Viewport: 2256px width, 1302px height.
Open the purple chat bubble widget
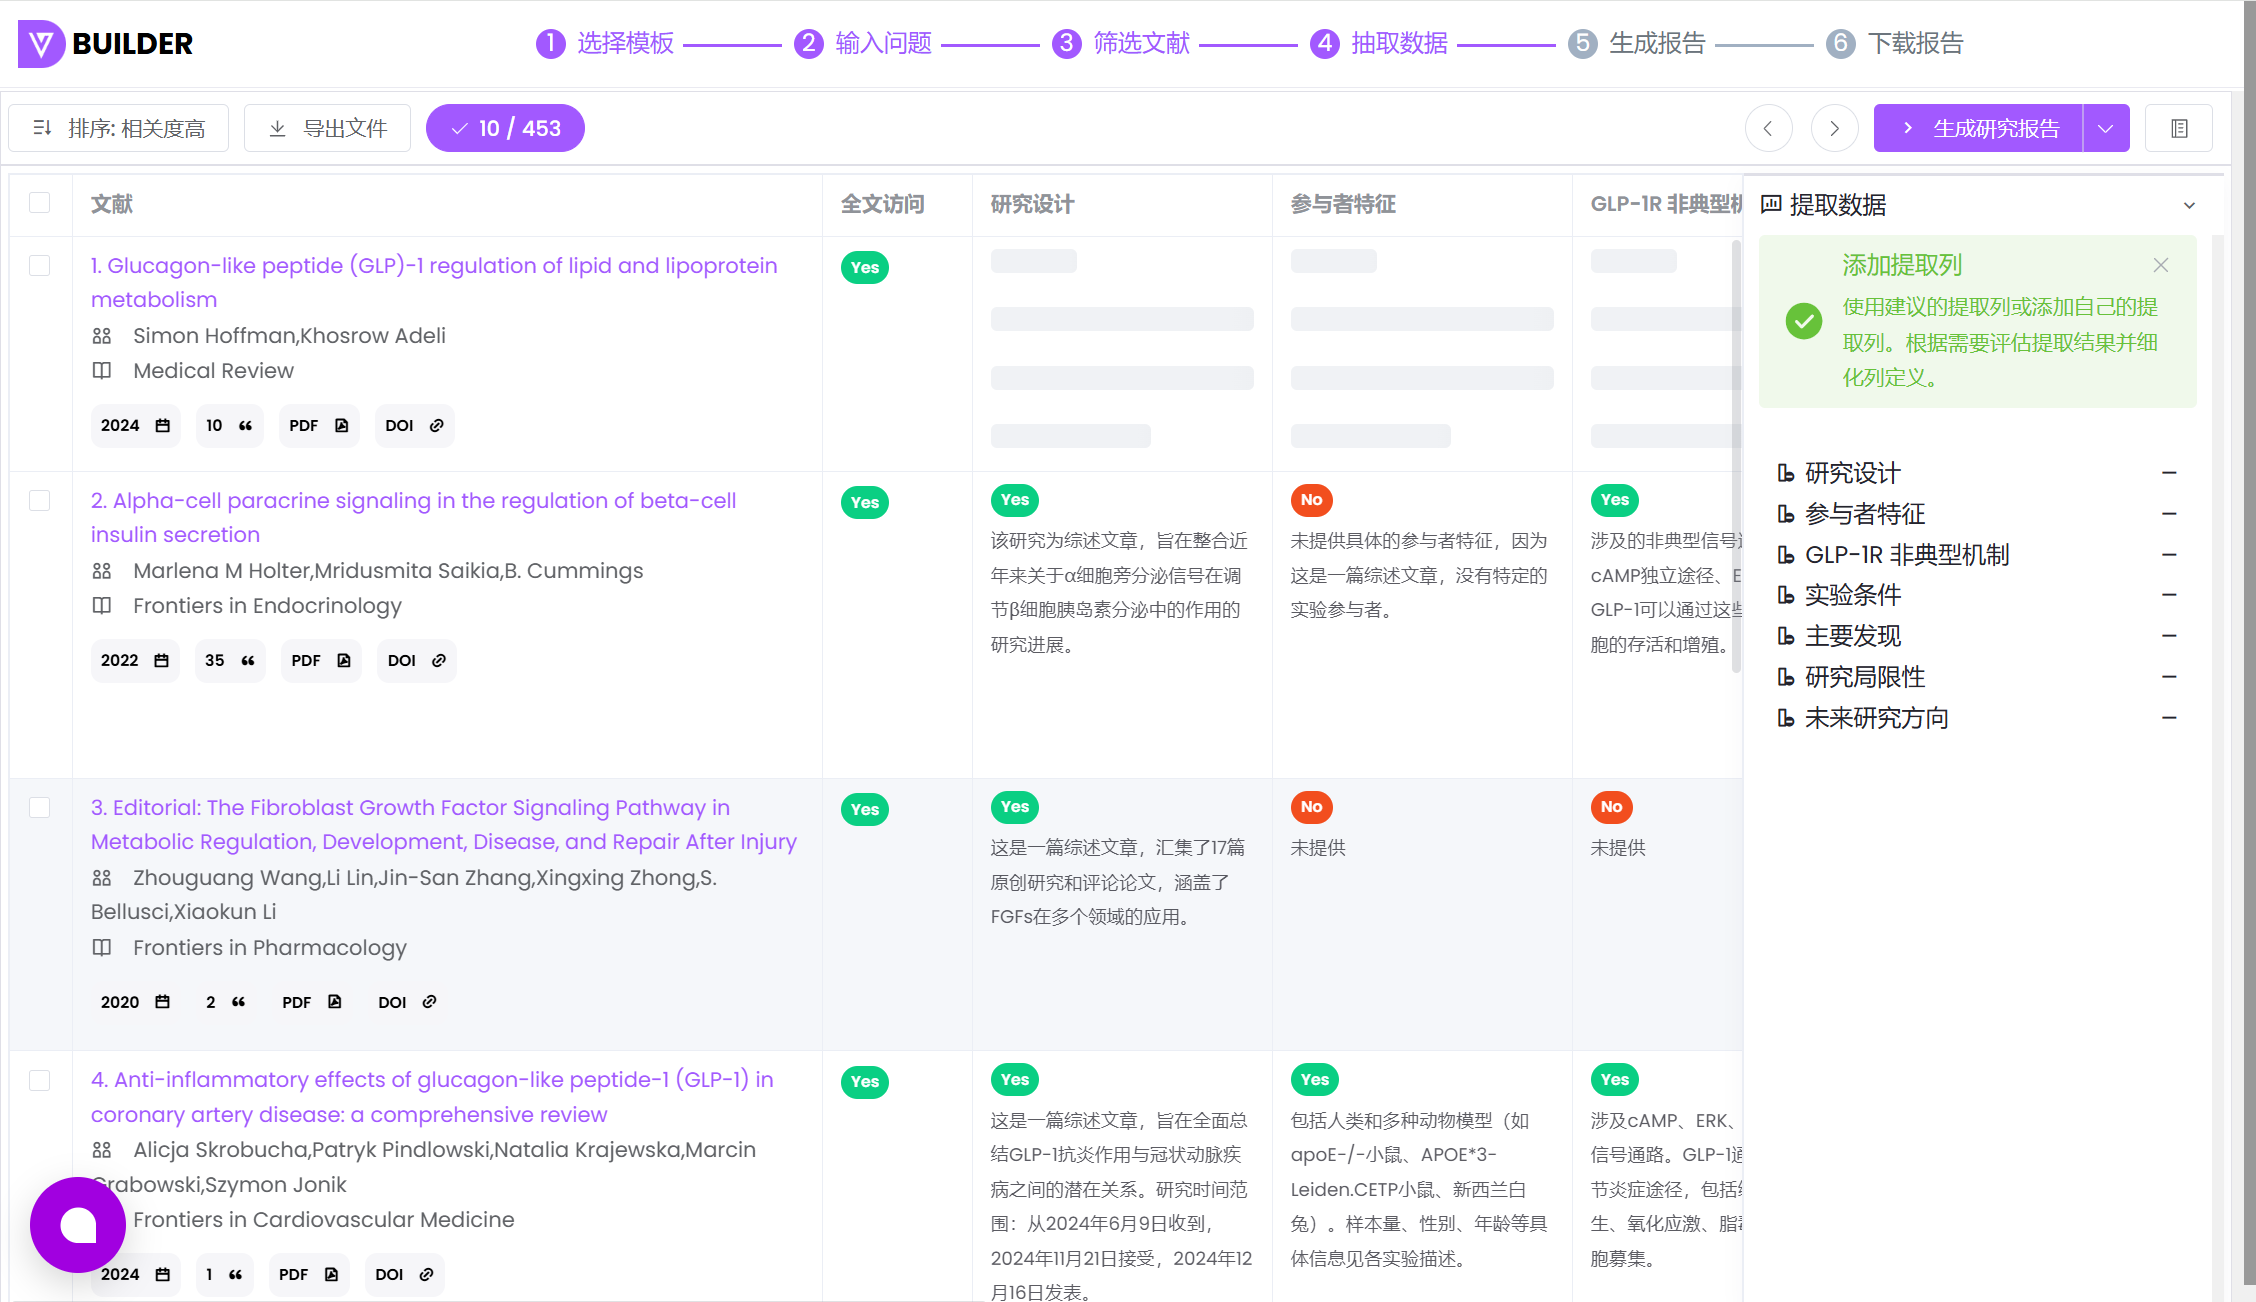click(x=78, y=1224)
